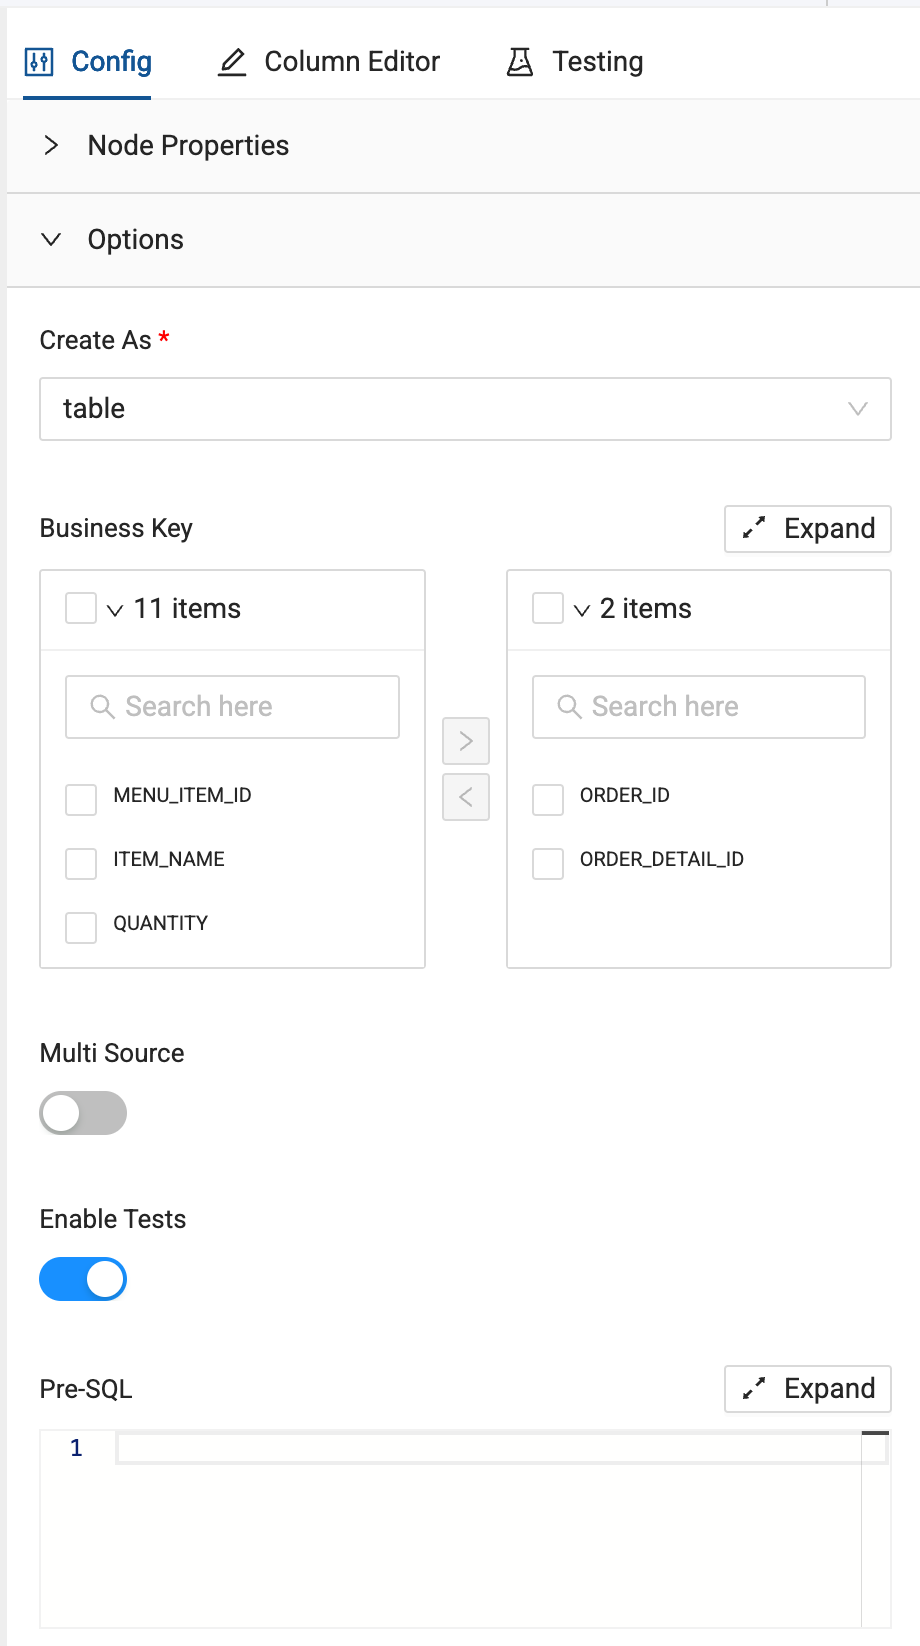The image size is (920, 1646).
Task: Click the Testing flask icon
Action: coord(520,62)
